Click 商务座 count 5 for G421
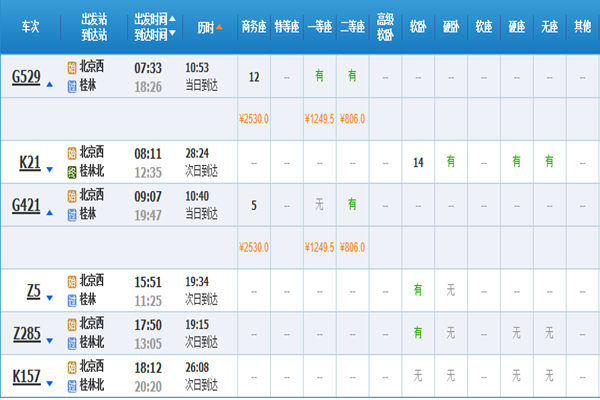This screenshot has width=600, height=400. pyautogui.click(x=254, y=205)
